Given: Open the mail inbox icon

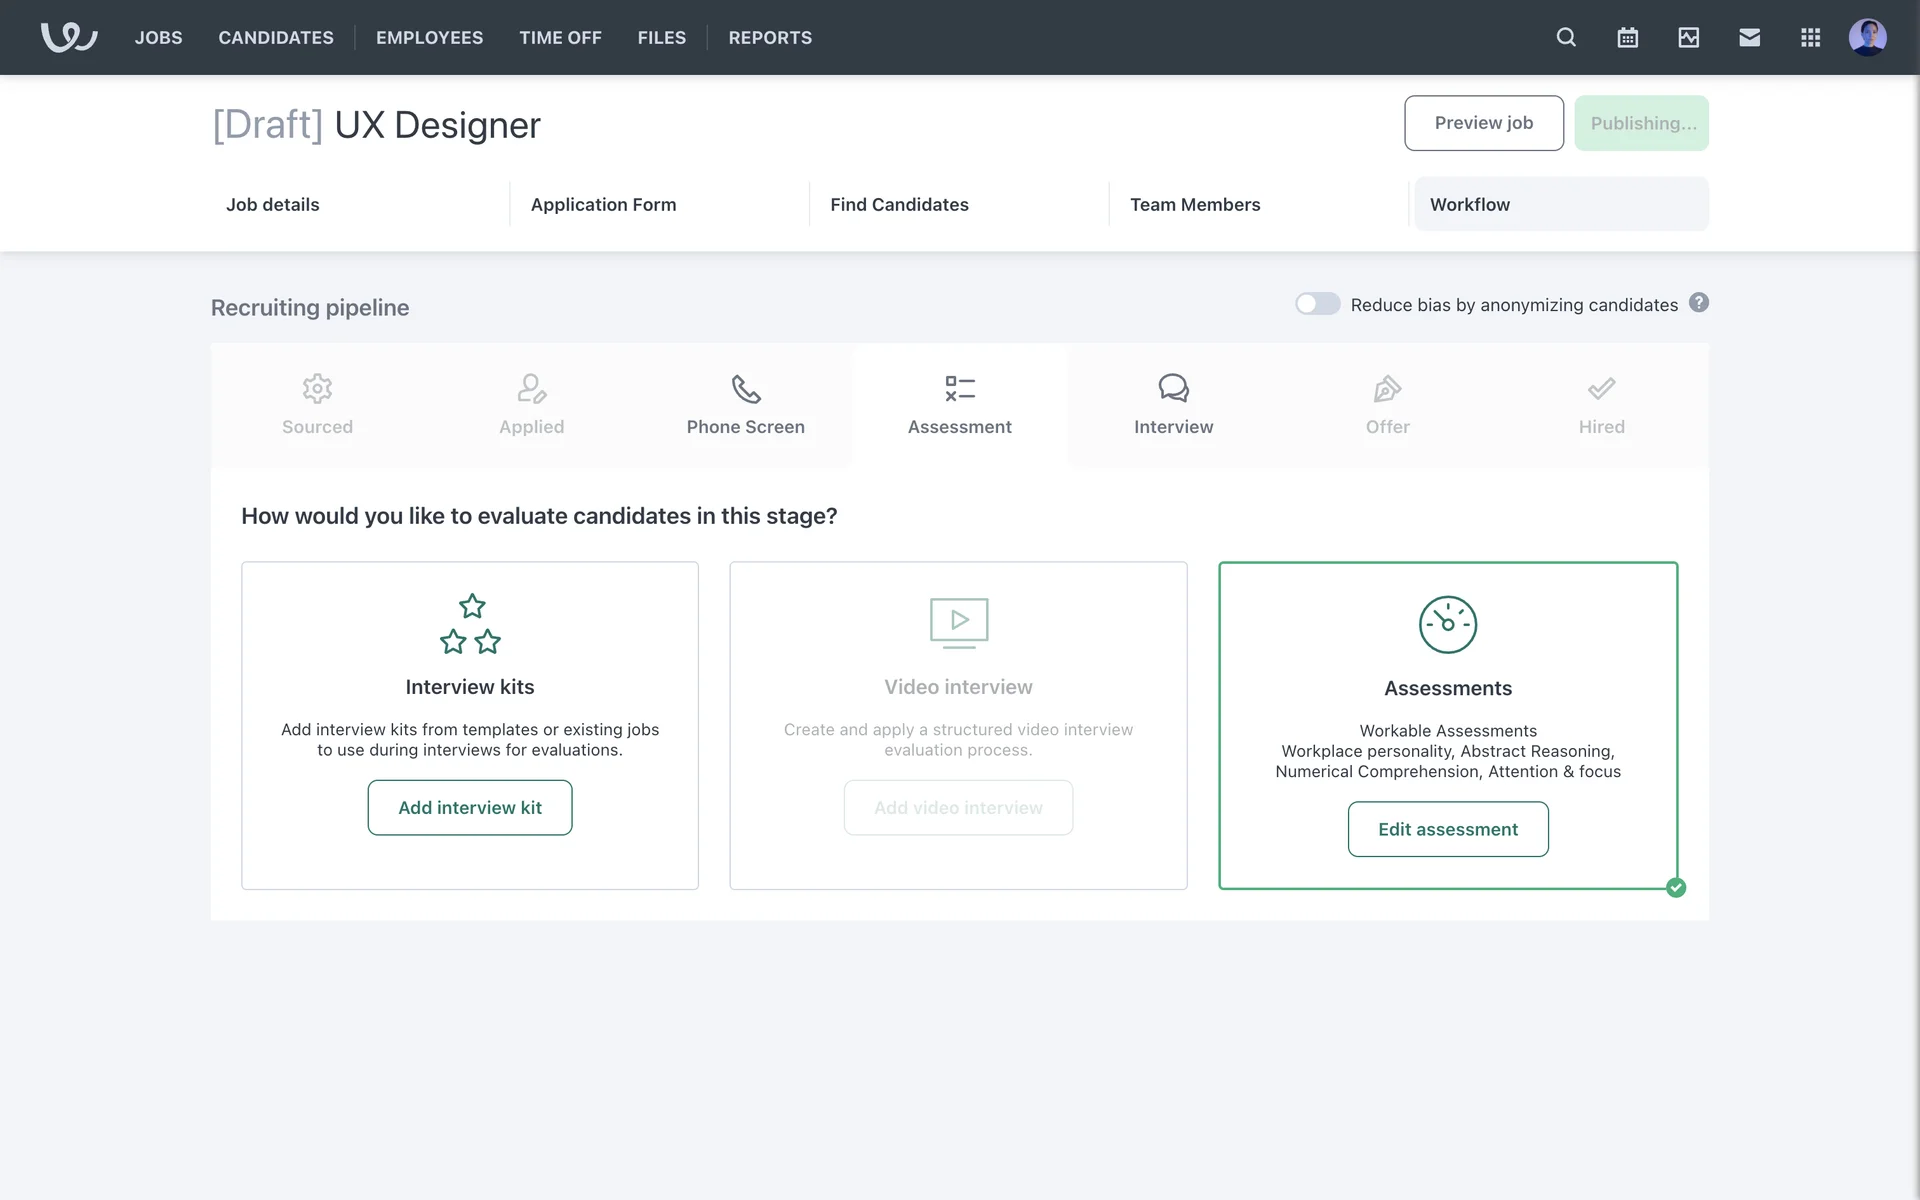Looking at the screenshot, I should [1749, 37].
